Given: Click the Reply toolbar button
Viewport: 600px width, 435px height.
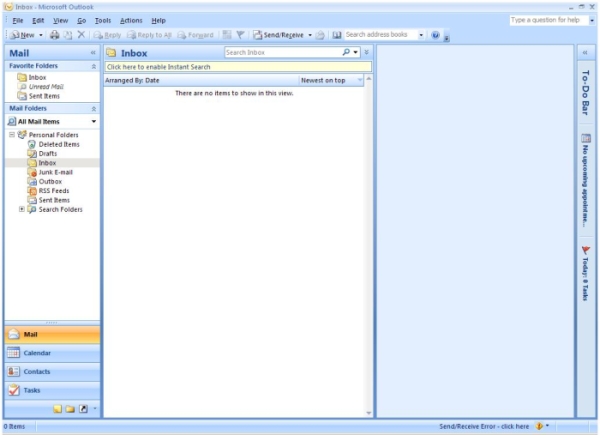Looking at the screenshot, I should (107, 35).
